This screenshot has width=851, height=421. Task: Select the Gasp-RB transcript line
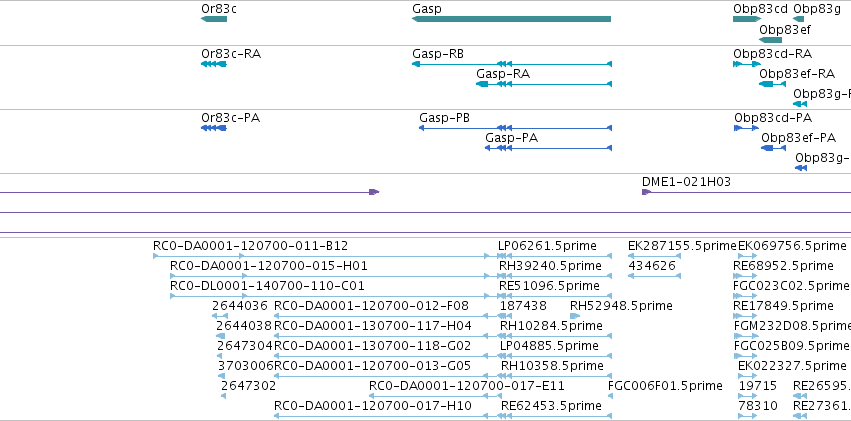[512, 64]
